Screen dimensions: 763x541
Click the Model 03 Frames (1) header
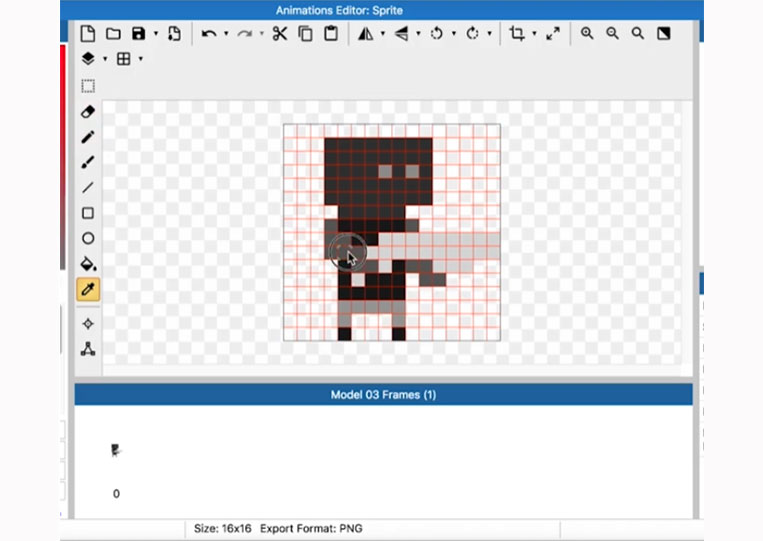(383, 395)
